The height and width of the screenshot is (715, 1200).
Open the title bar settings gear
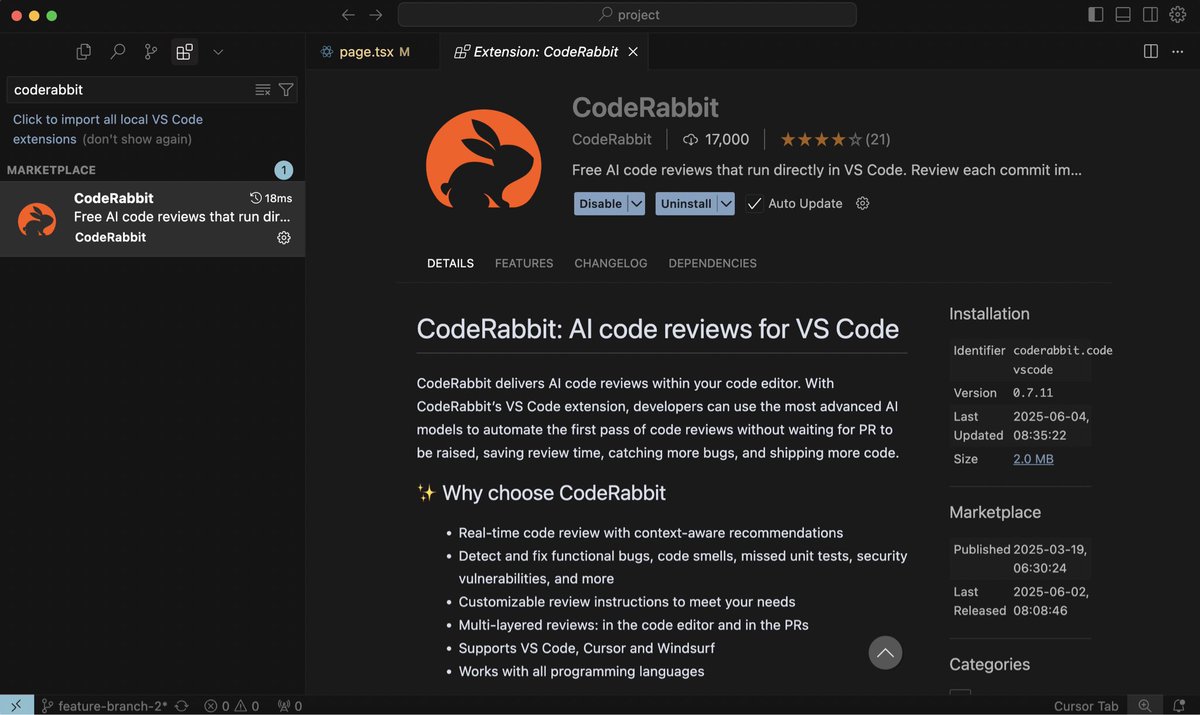tap(1177, 15)
